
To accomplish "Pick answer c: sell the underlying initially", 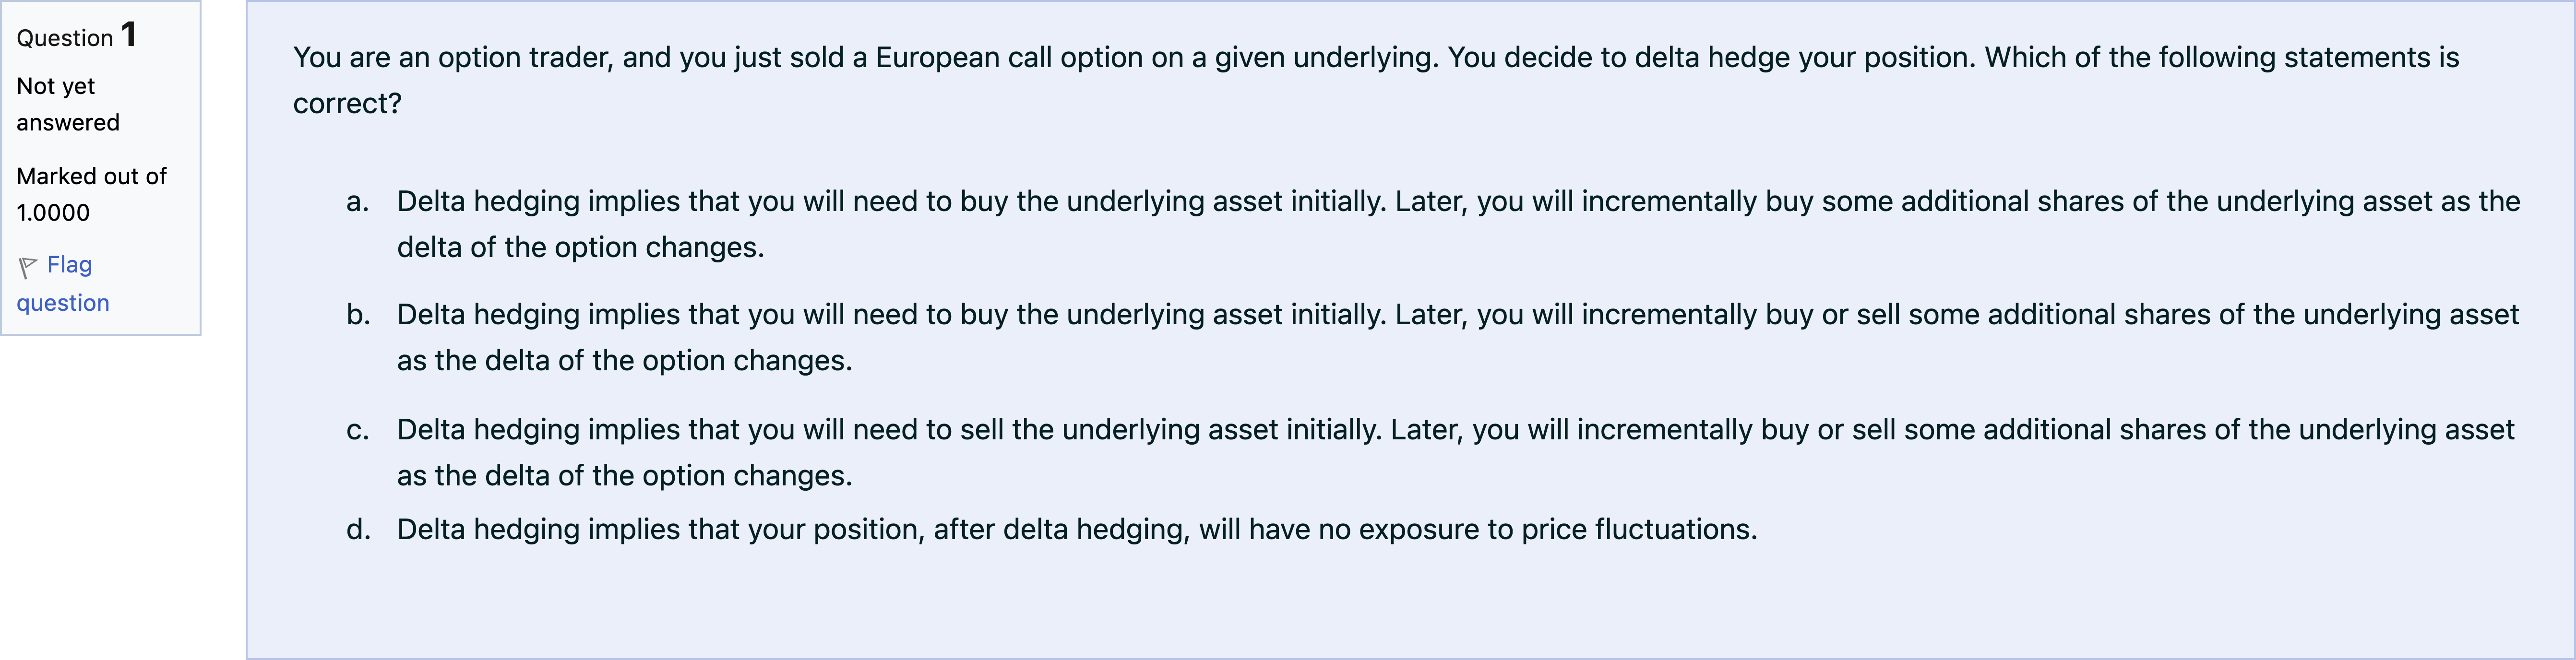I will [1455, 430].
